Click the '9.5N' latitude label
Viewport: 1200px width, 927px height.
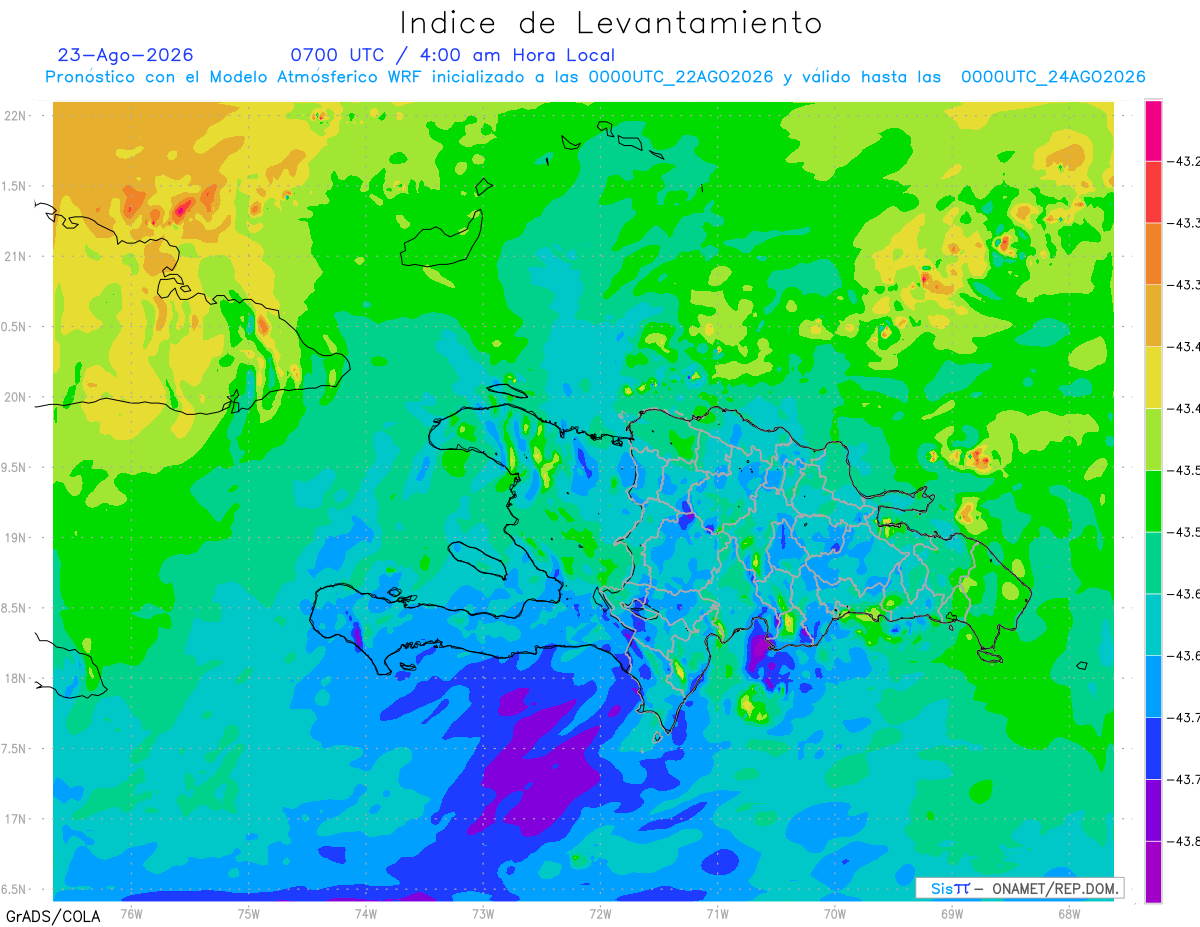[15, 467]
